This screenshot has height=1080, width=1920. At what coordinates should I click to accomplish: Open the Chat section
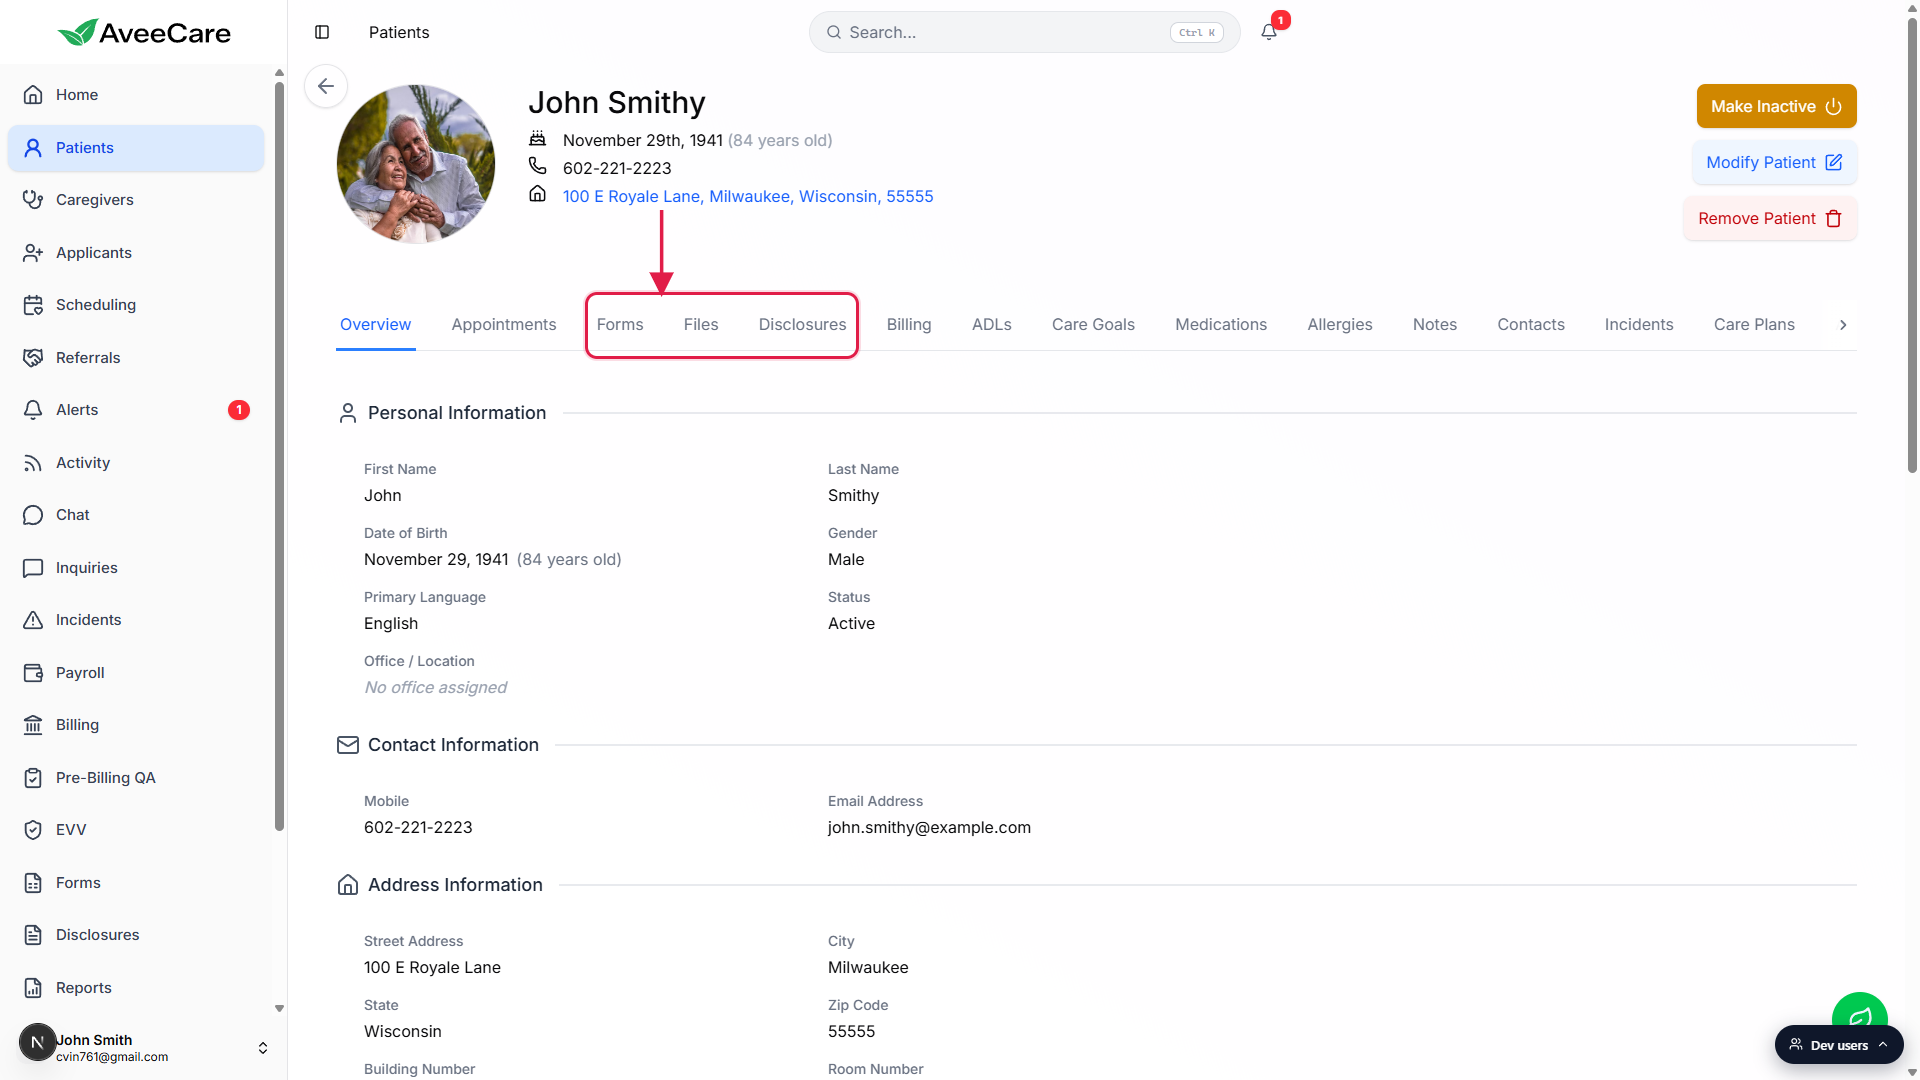pyautogui.click(x=135, y=515)
